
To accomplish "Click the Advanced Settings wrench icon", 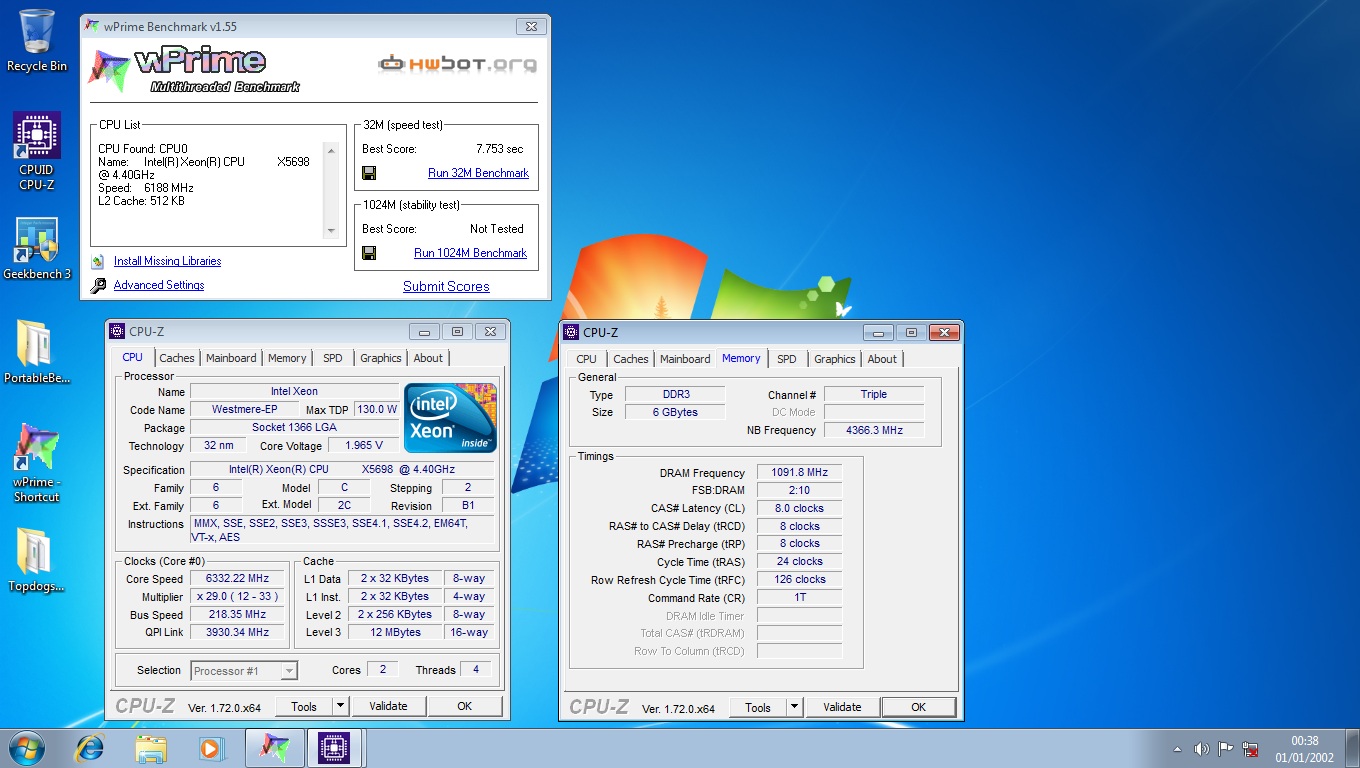I will [x=98, y=286].
